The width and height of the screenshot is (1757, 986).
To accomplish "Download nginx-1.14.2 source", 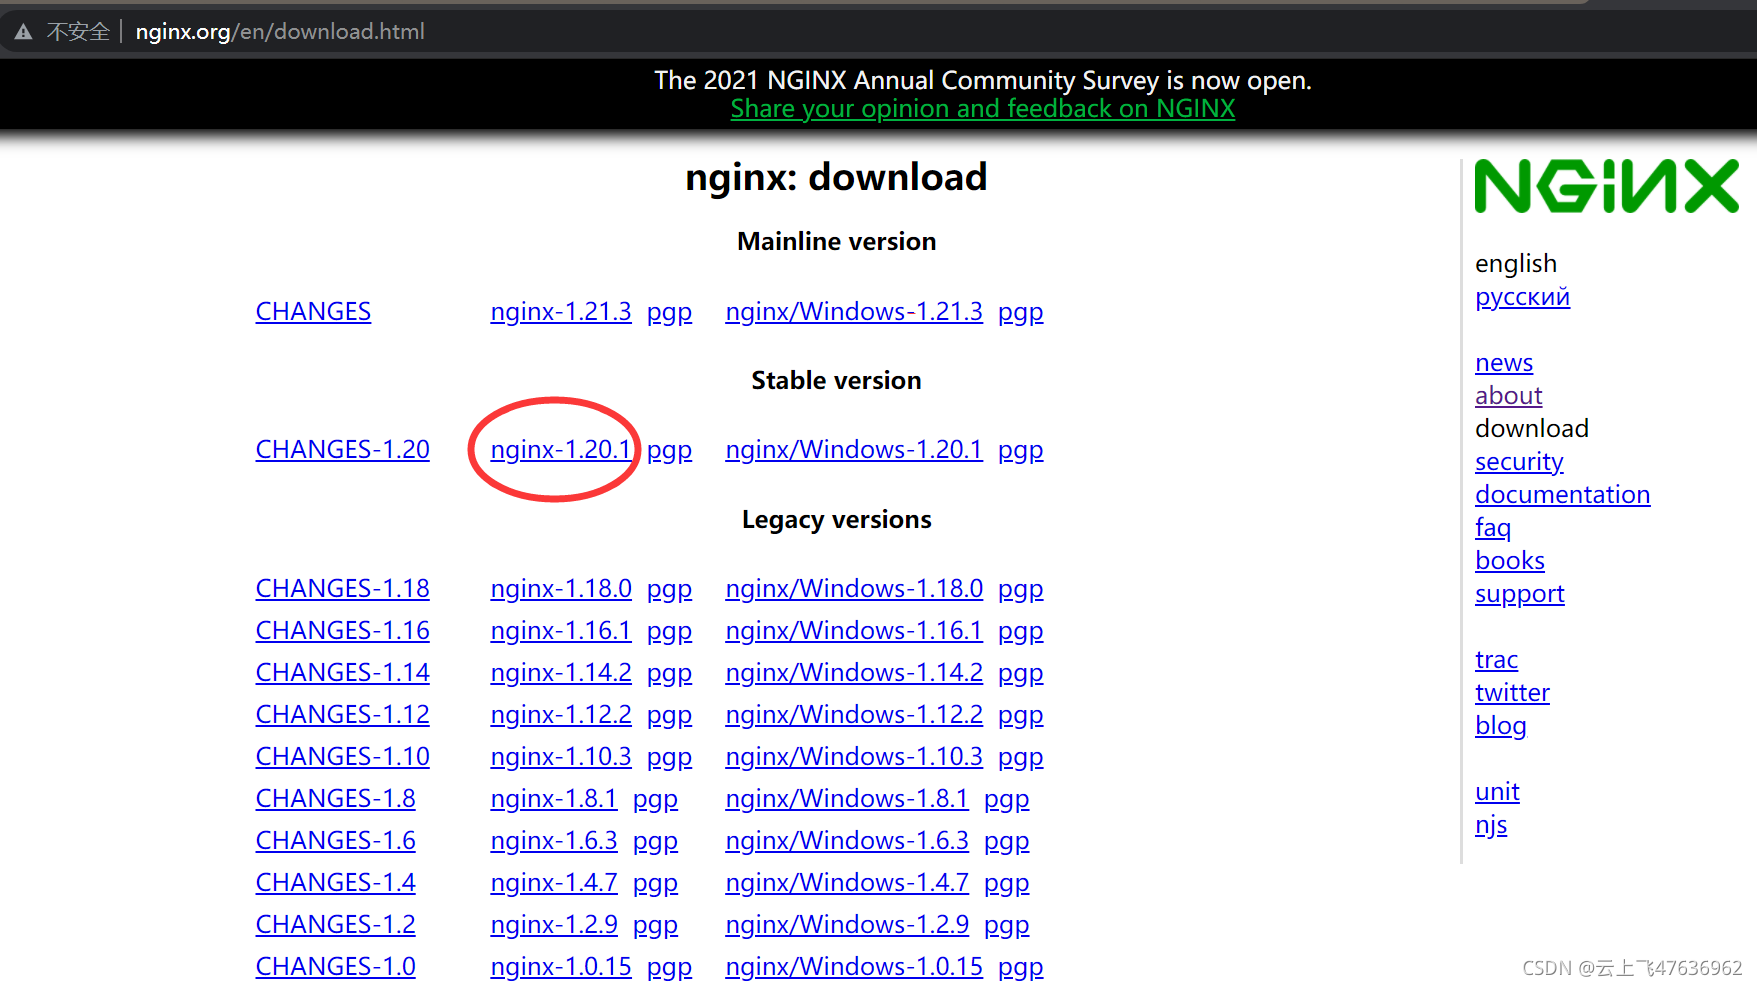I will point(561,673).
